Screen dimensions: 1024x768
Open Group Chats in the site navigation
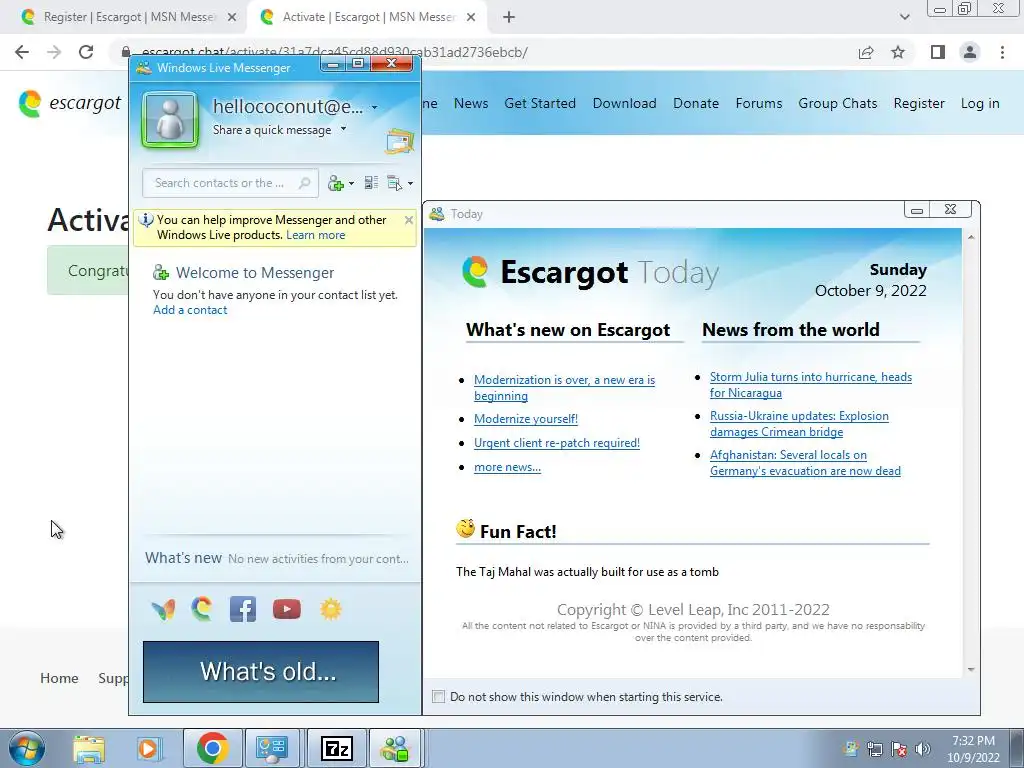(x=838, y=103)
